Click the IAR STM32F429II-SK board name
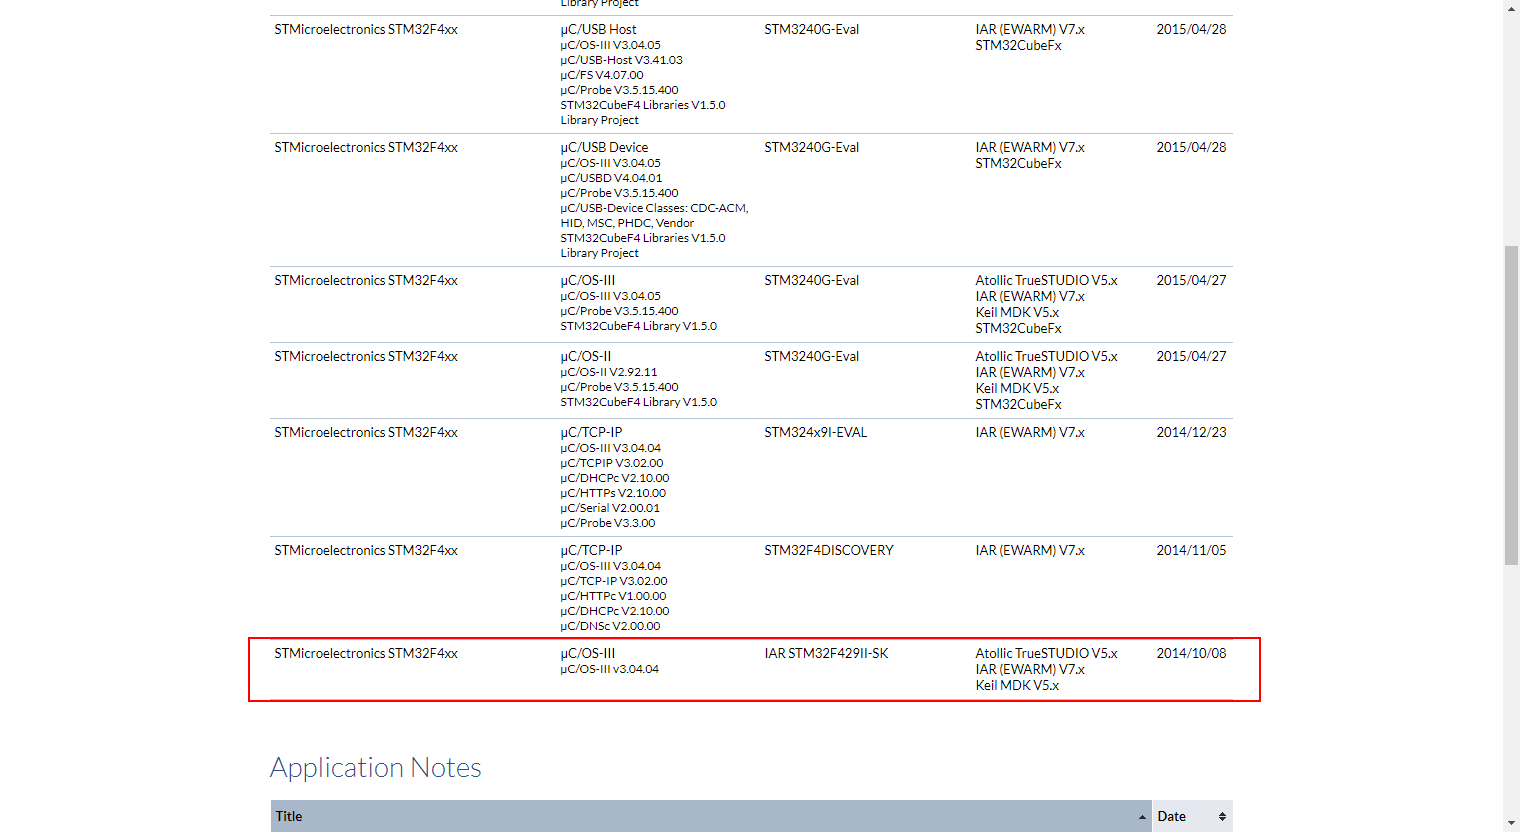1520x832 pixels. [x=826, y=654]
